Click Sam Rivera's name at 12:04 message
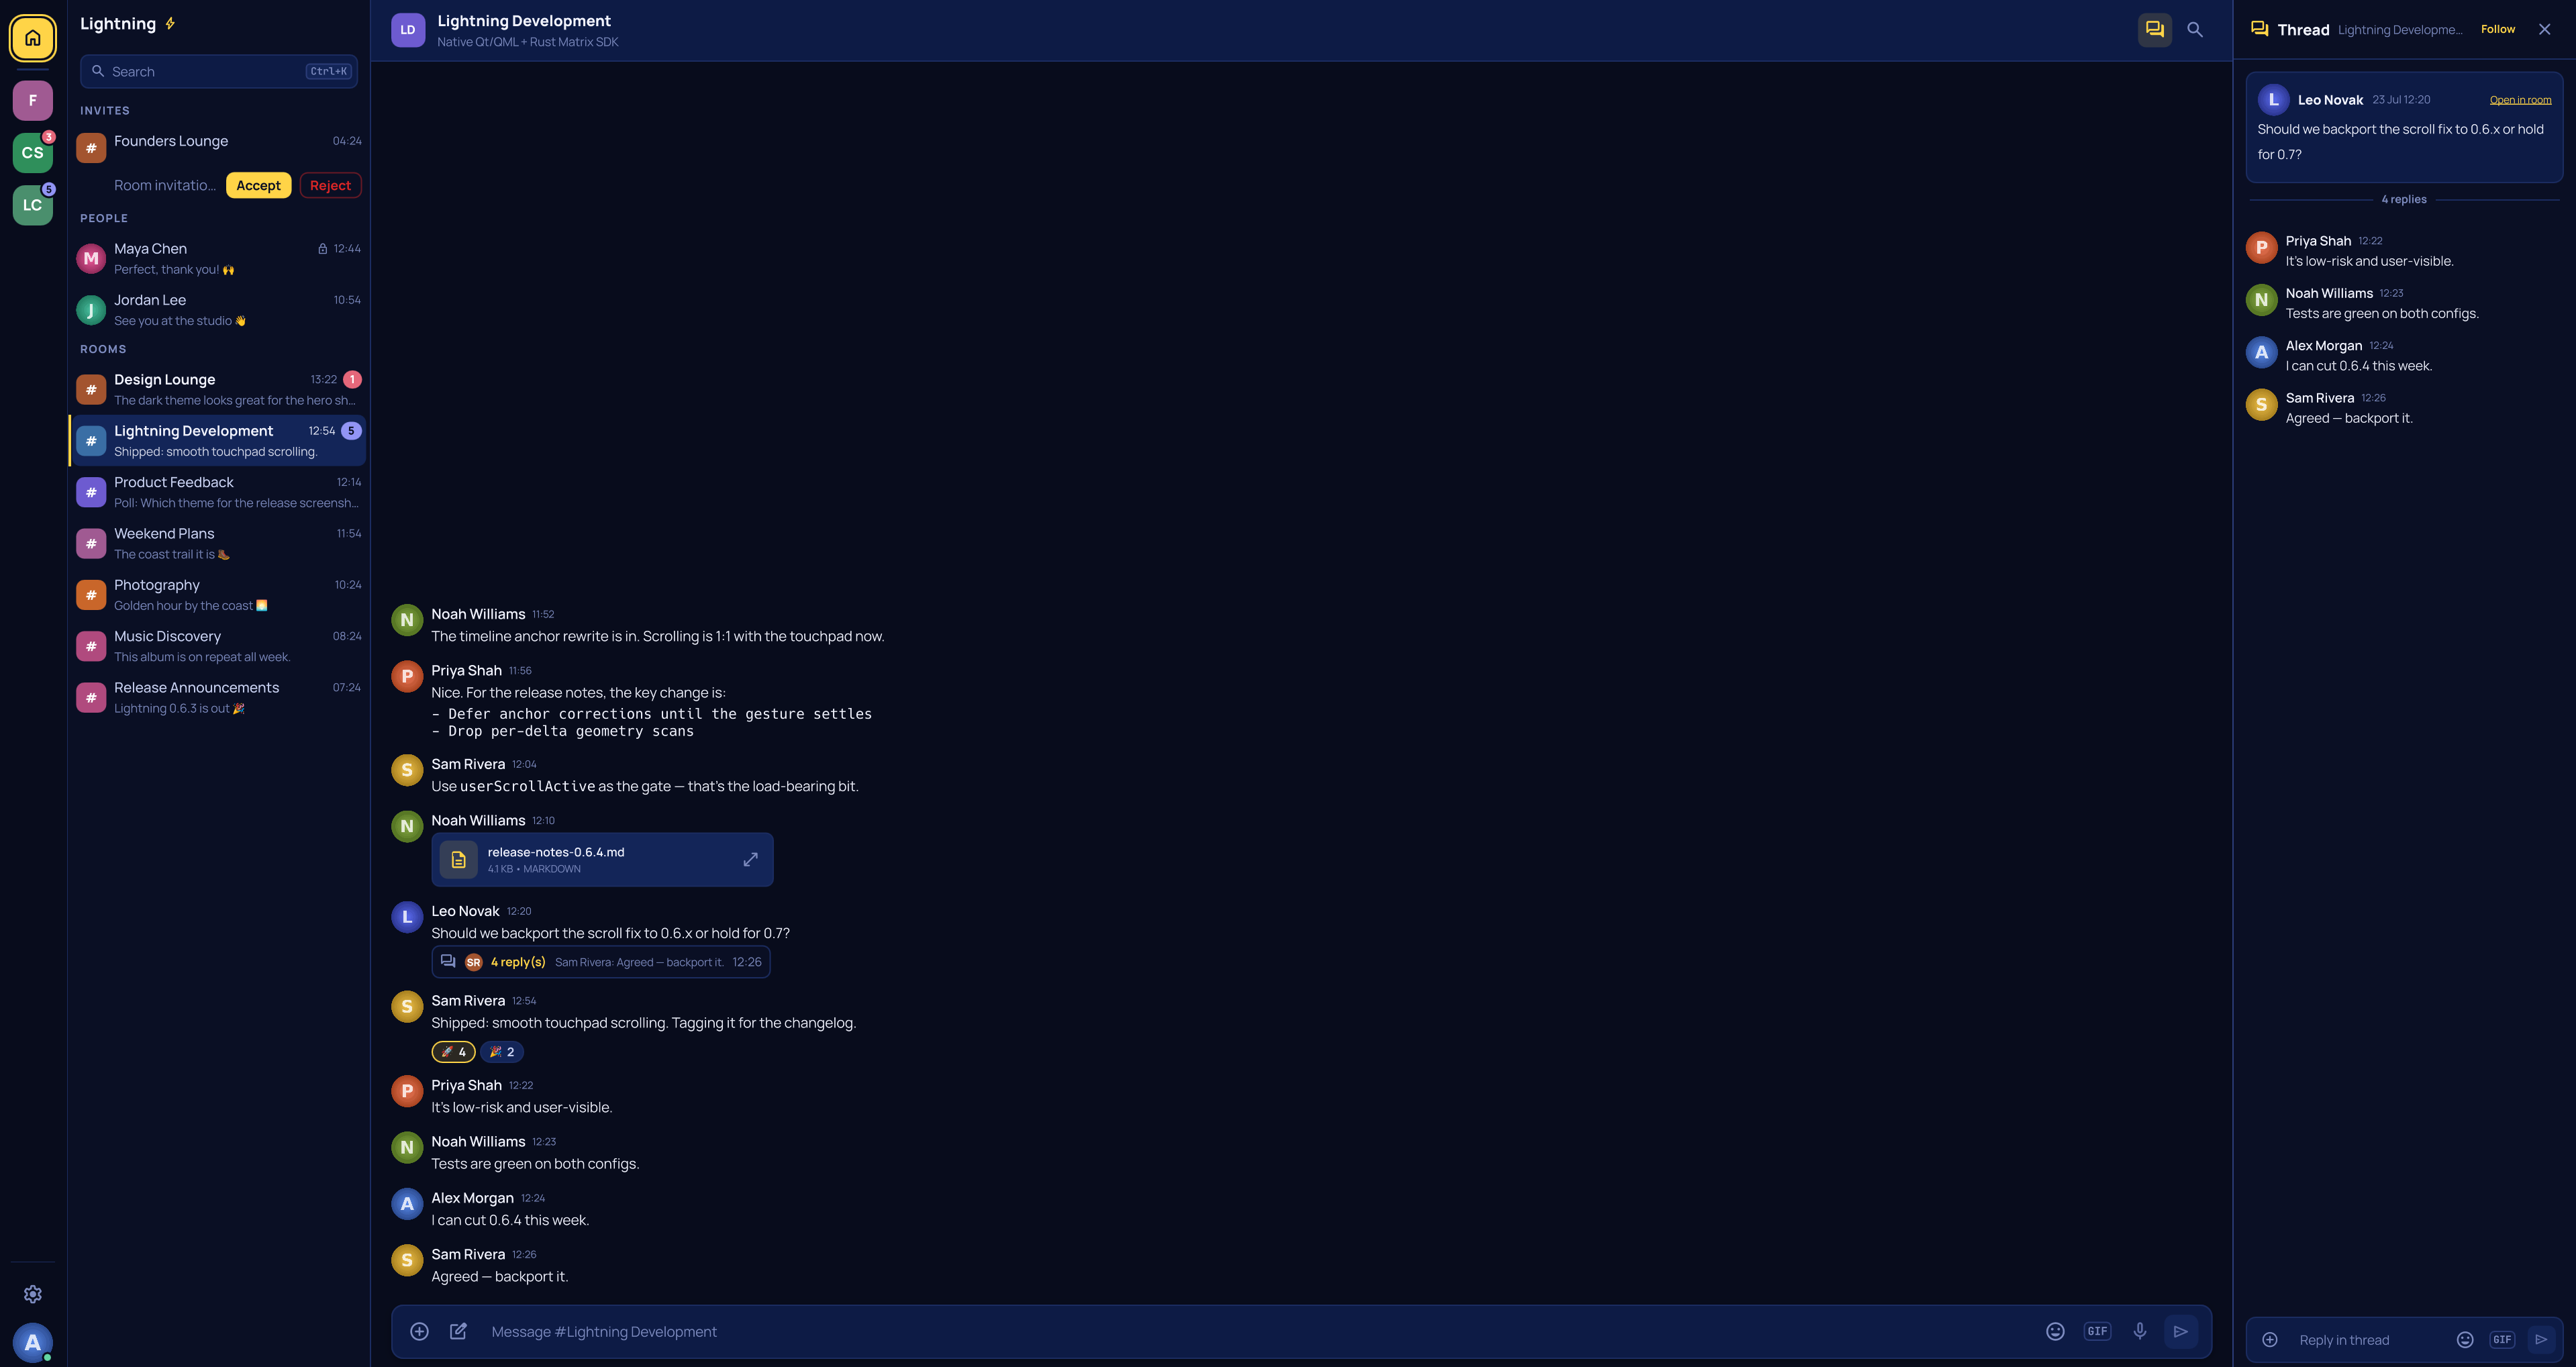Screen dimensions: 2576x1367 [x=468, y=764]
